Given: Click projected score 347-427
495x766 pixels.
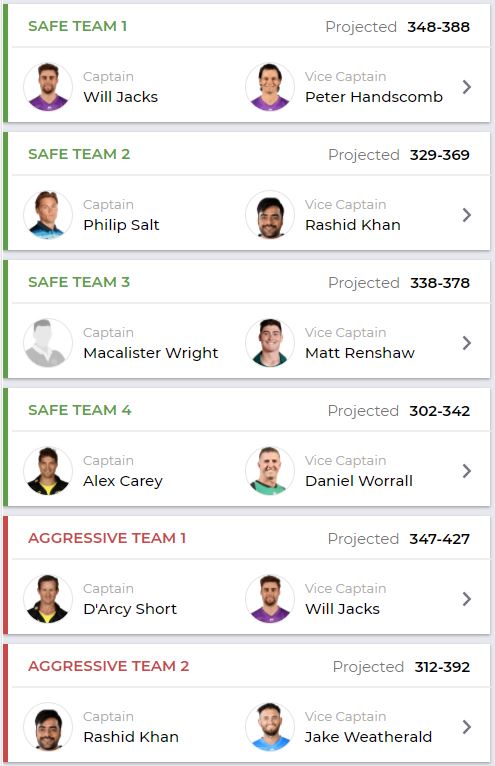Looking at the screenshot, I should click(x=439, y=539).
